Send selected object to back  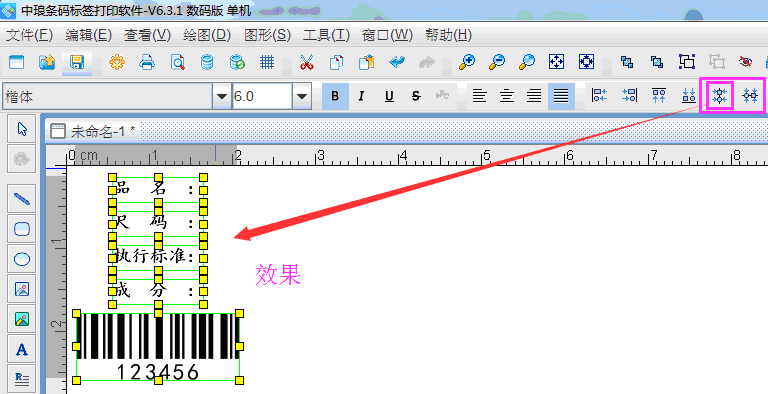(x=656, y=62)
